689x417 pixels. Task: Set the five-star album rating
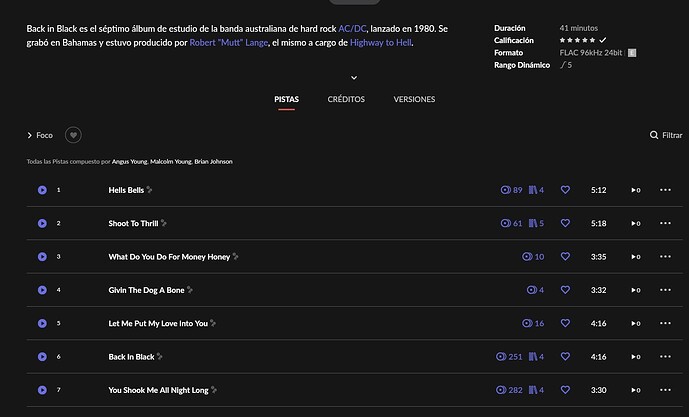pos(577,40)
